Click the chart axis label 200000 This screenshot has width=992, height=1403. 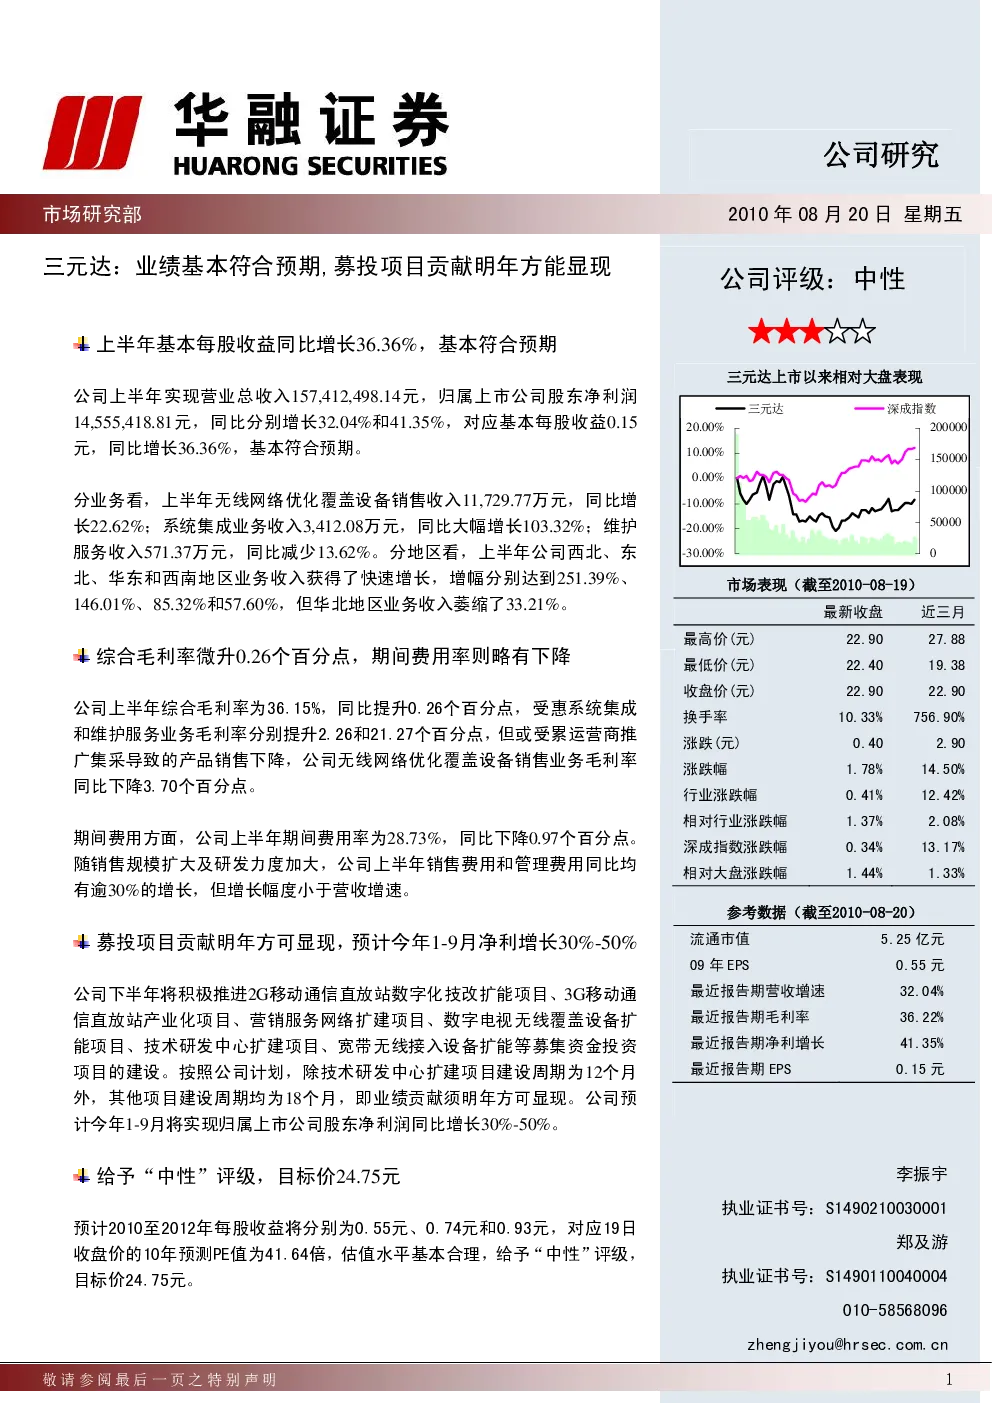(x=949, y=426)
